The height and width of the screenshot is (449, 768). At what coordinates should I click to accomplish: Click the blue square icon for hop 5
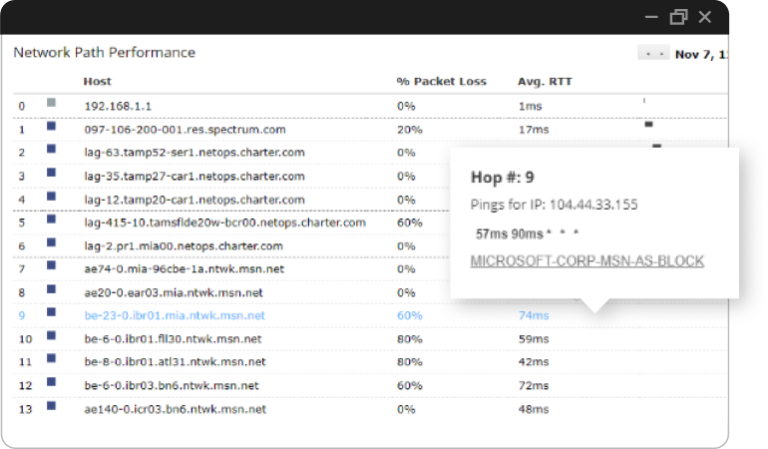(52, 220)
